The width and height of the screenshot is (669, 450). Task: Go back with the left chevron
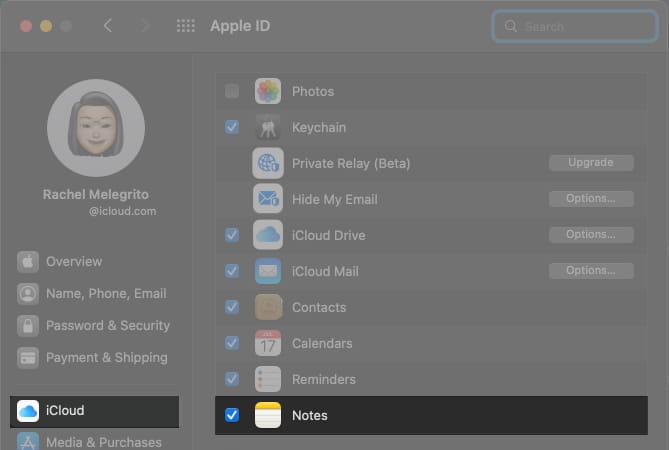(x=108, y=26)
